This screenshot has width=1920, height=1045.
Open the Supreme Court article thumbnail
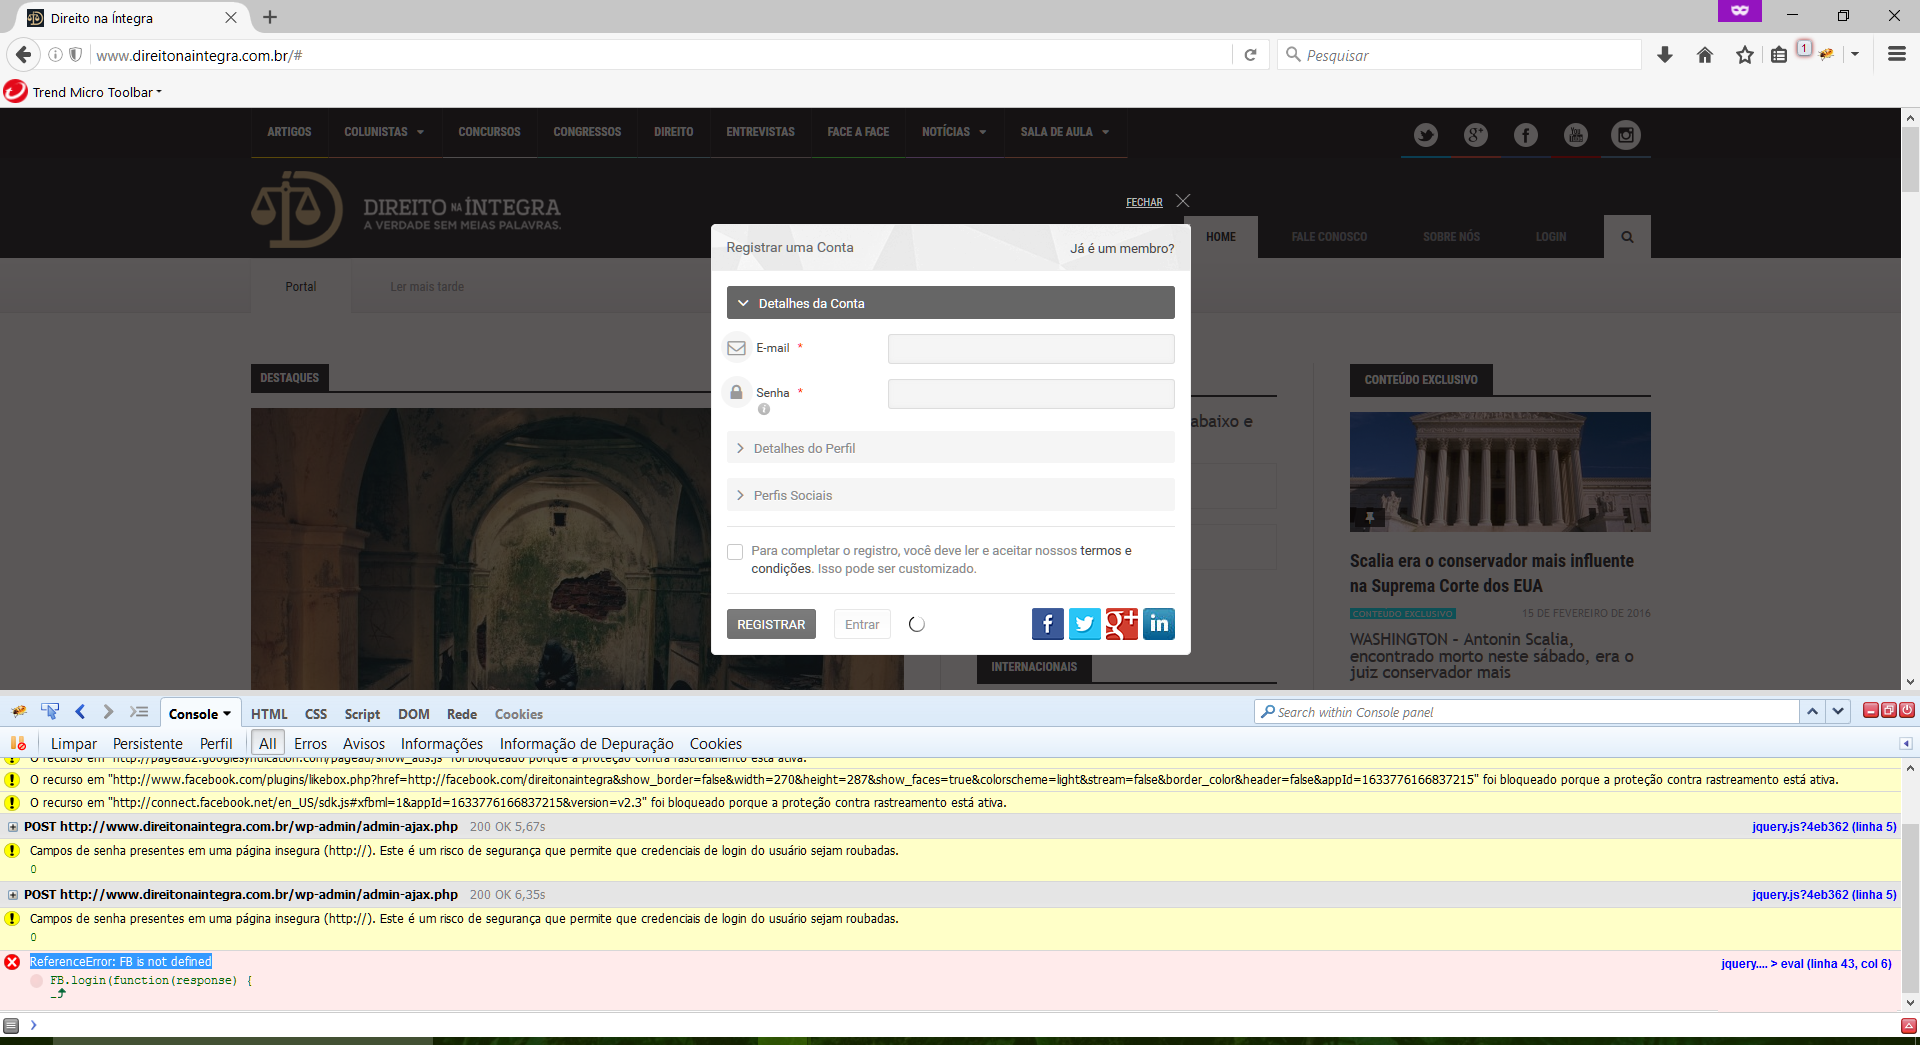(x=1500, y=472)
